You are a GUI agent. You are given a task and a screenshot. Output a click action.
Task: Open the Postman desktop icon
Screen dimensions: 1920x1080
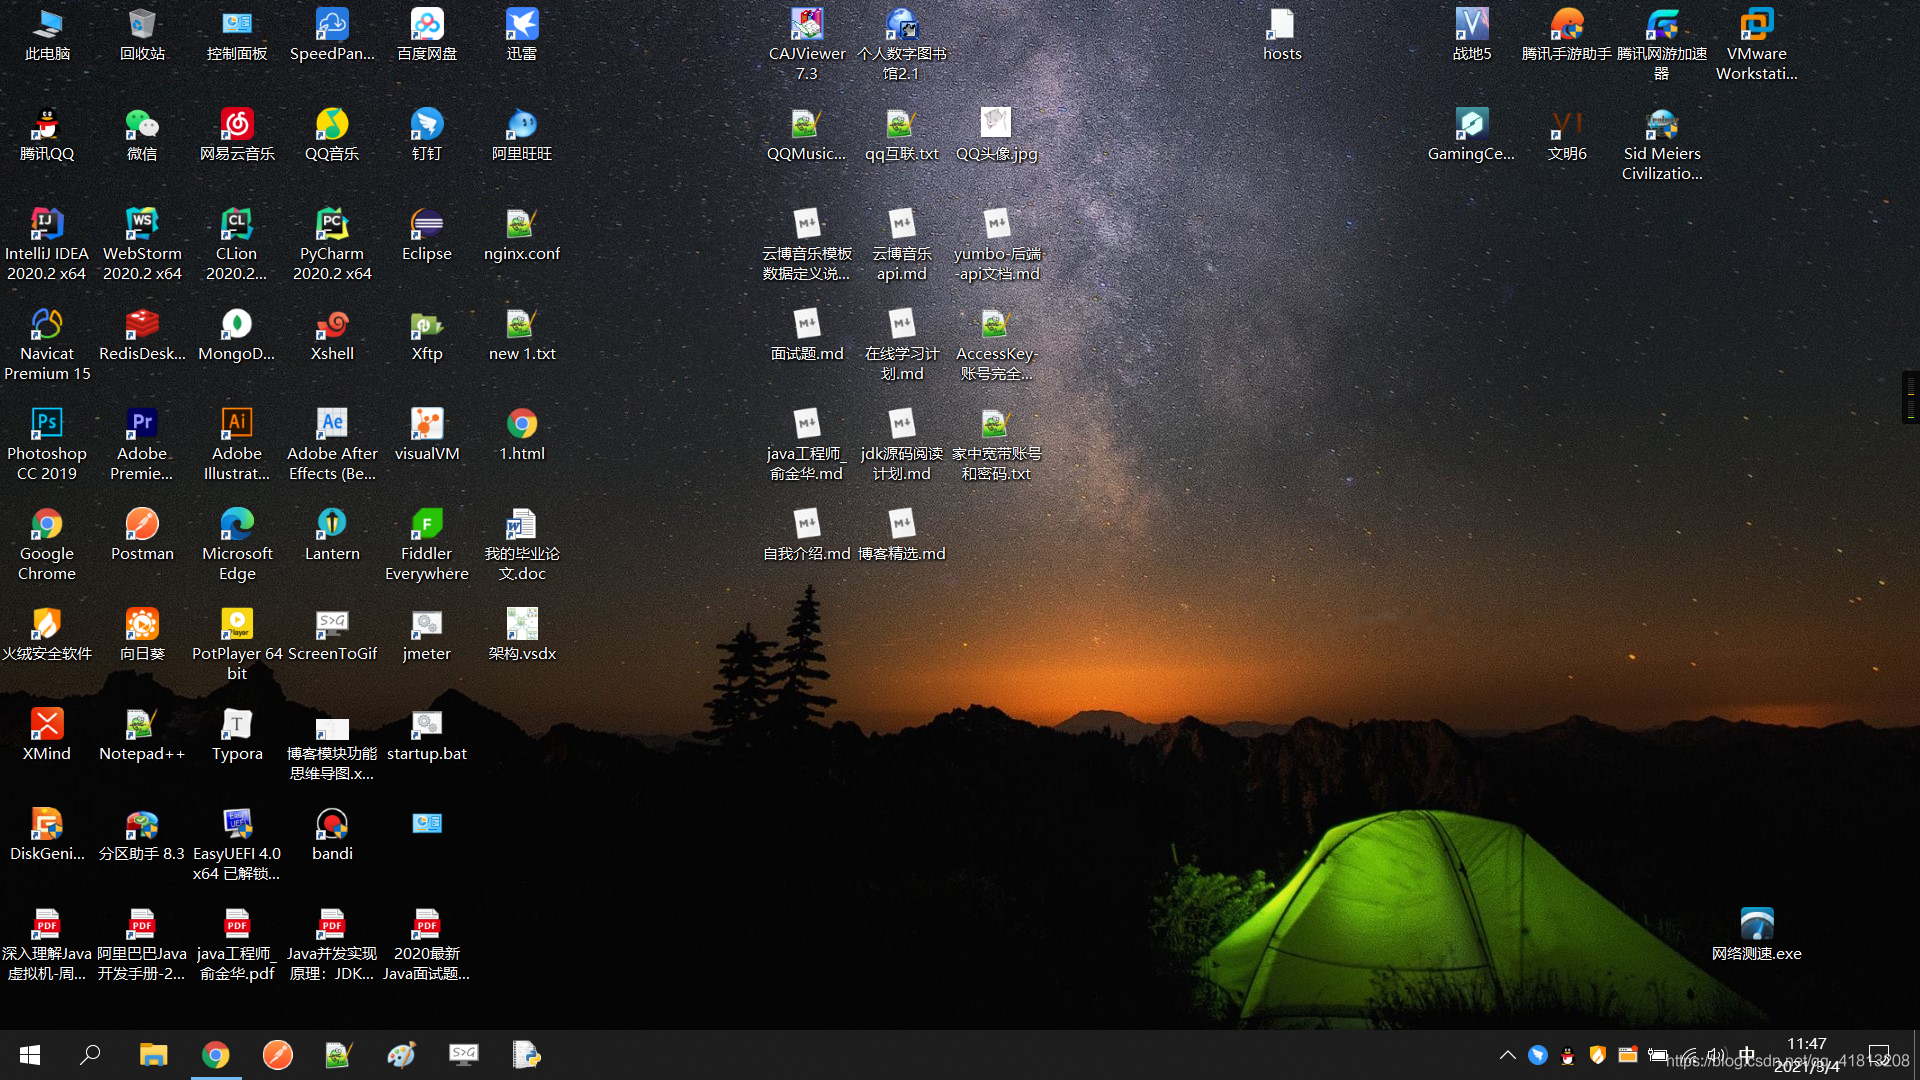click(x=142, y=525)
